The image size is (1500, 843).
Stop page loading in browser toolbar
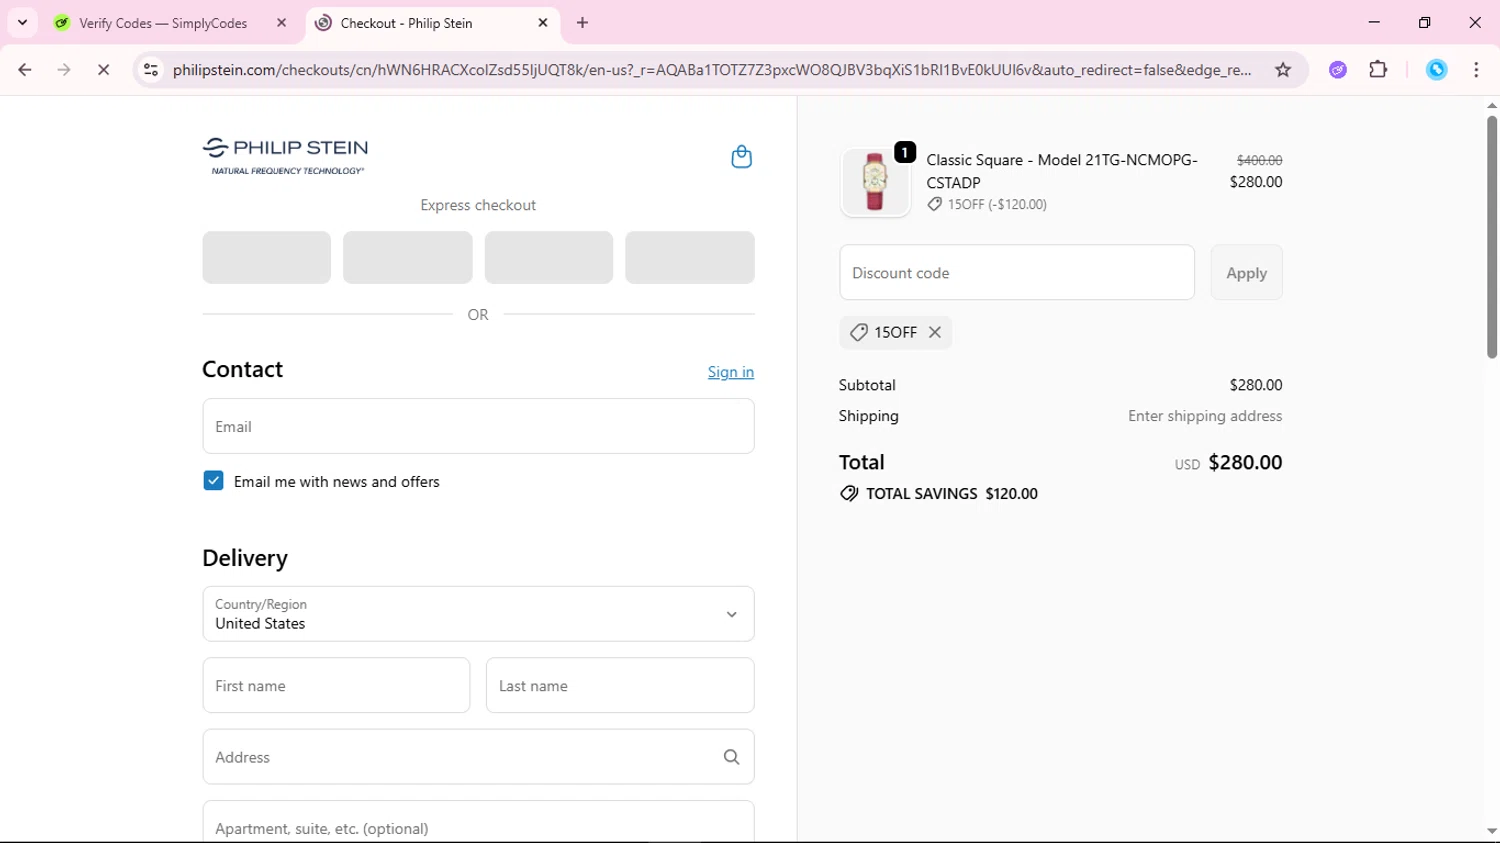click(x=103, y=70)
